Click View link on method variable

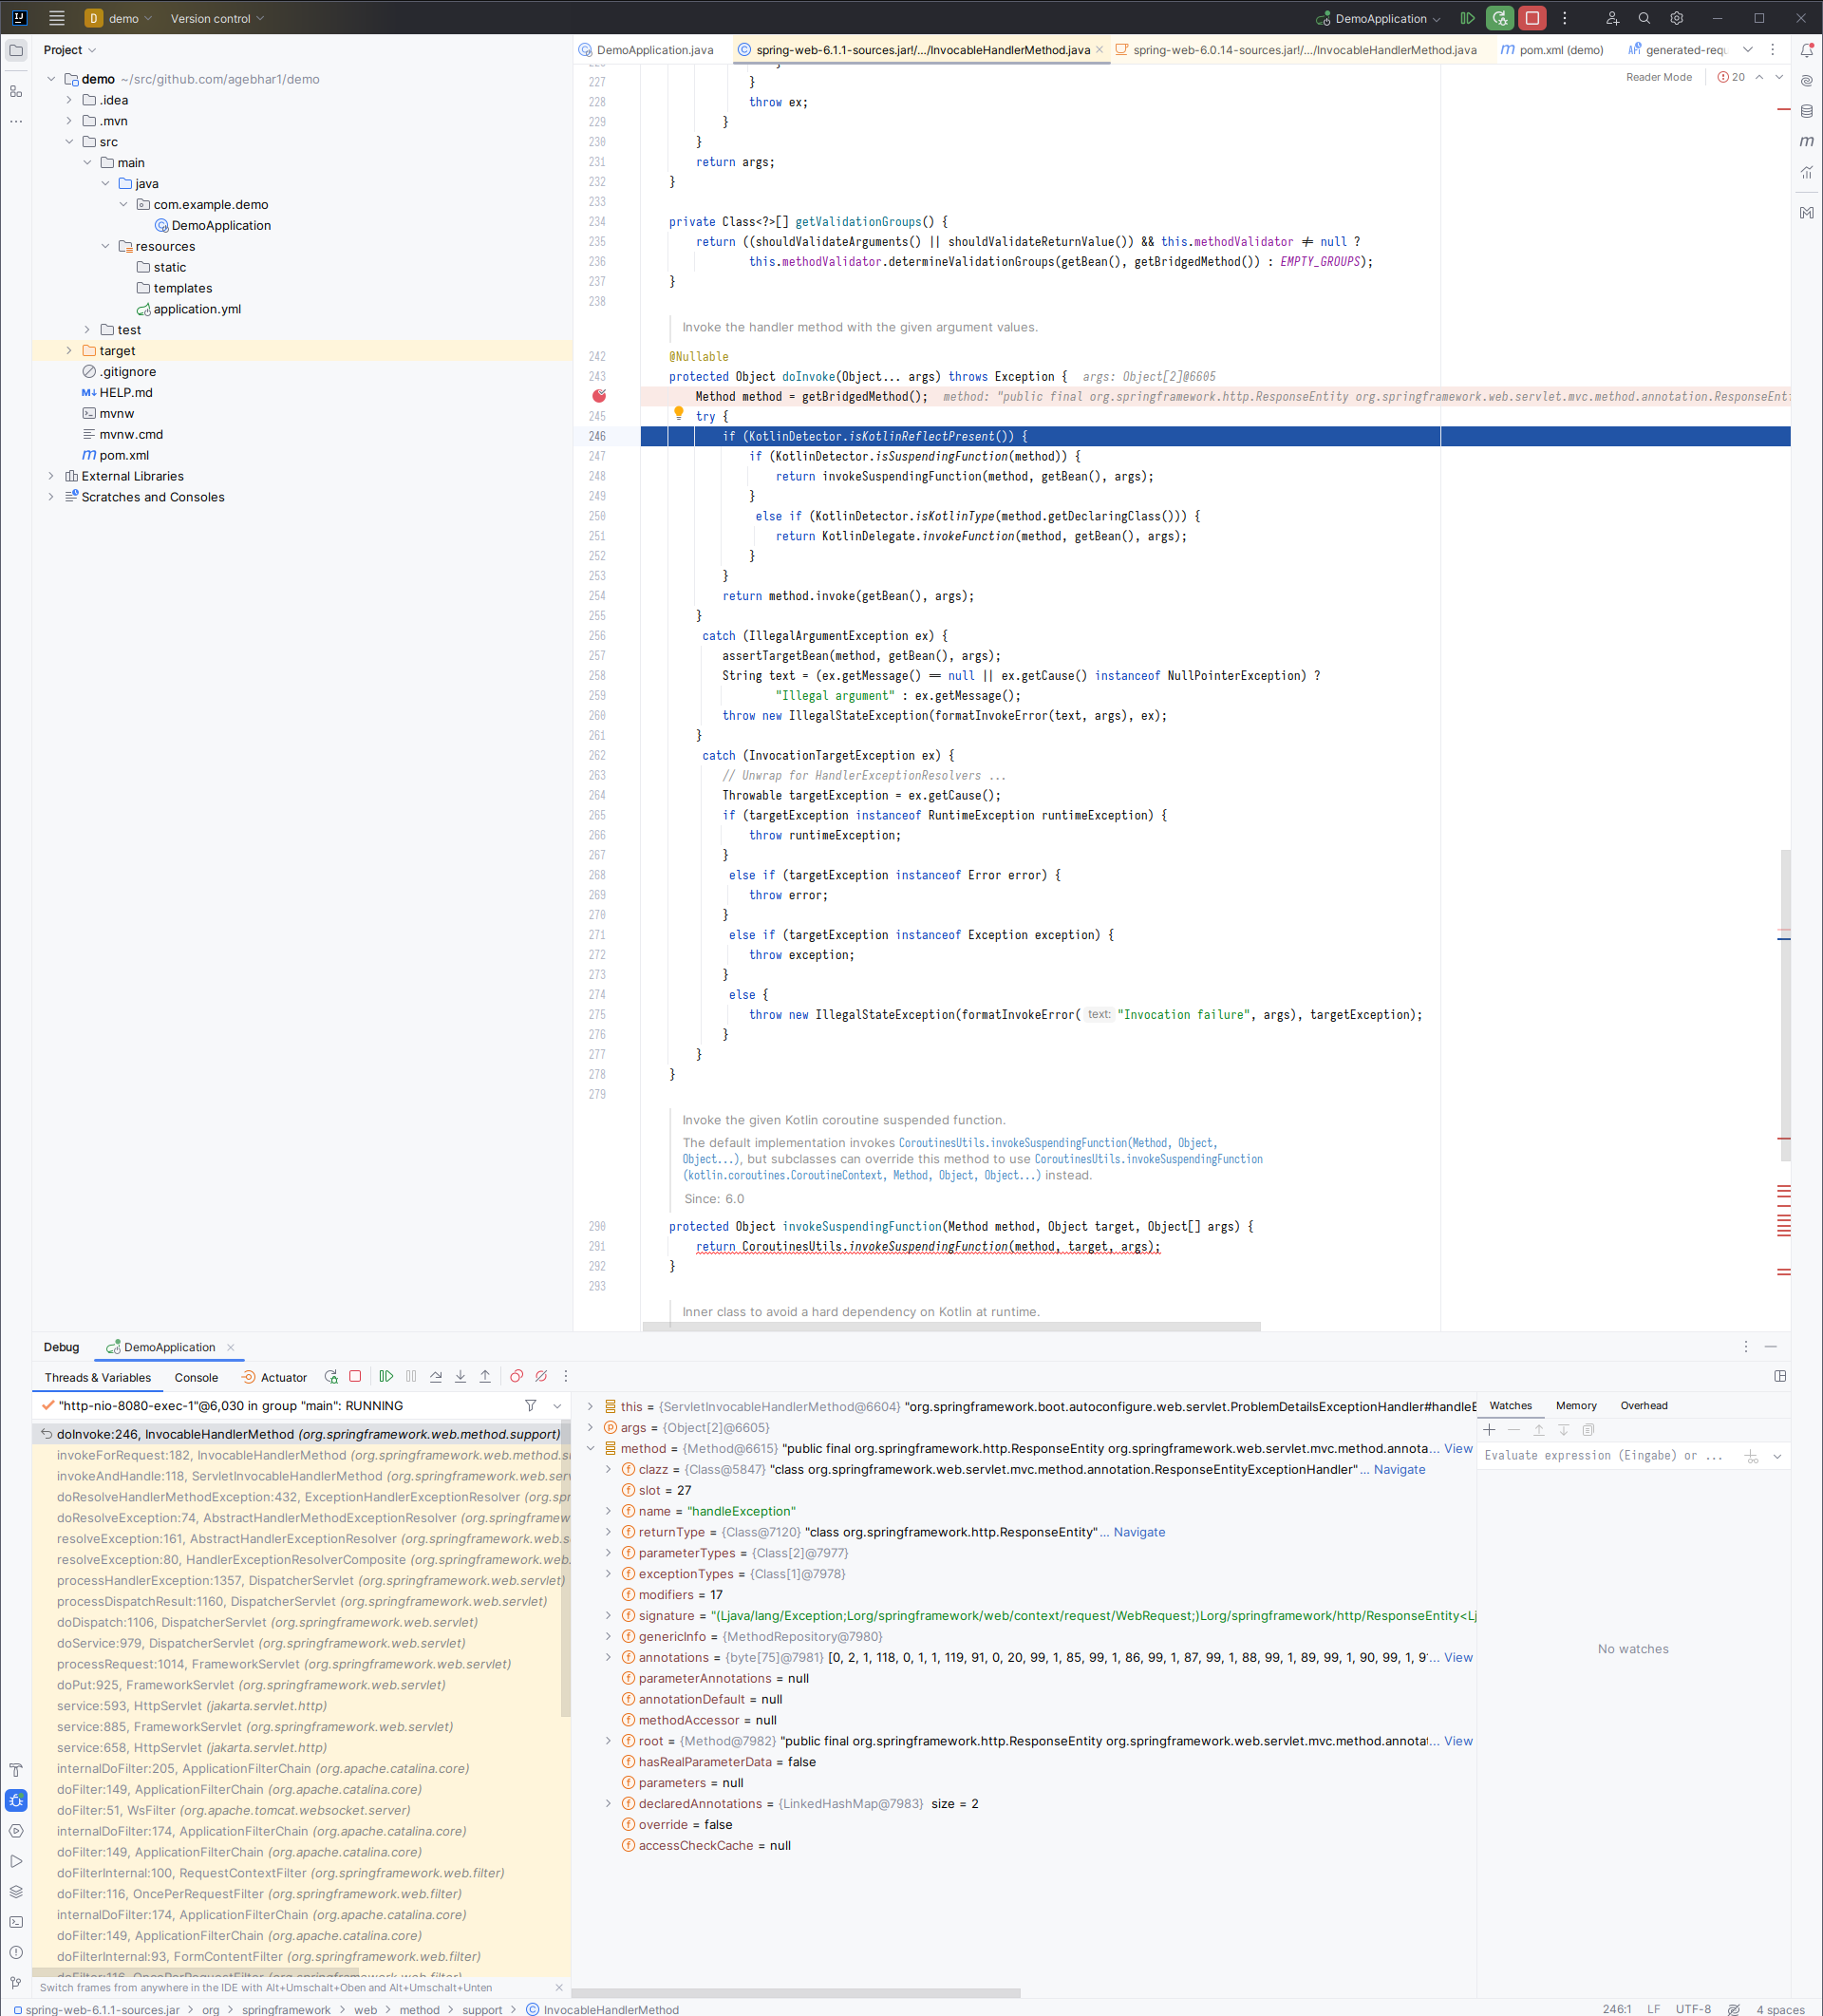click(1458, 1448)
